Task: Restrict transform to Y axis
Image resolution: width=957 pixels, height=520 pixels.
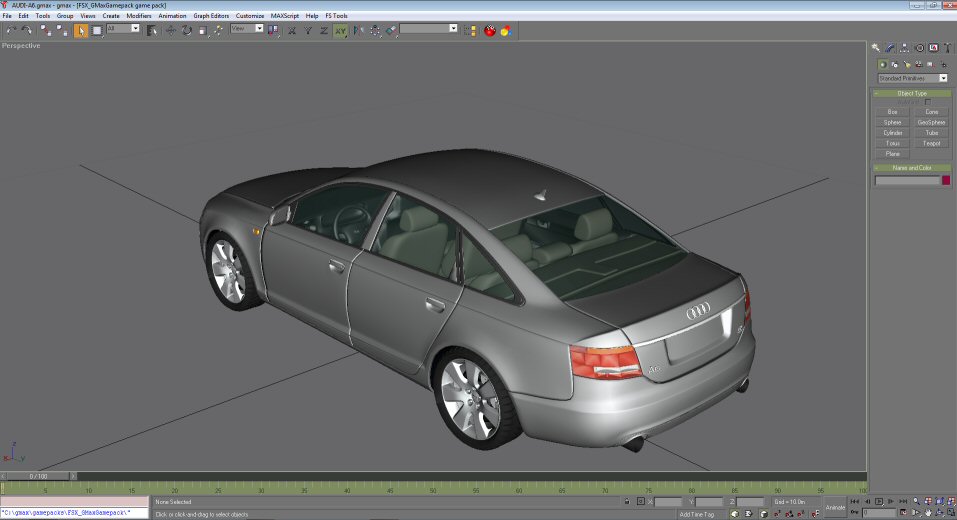Action: pos(308,31)
